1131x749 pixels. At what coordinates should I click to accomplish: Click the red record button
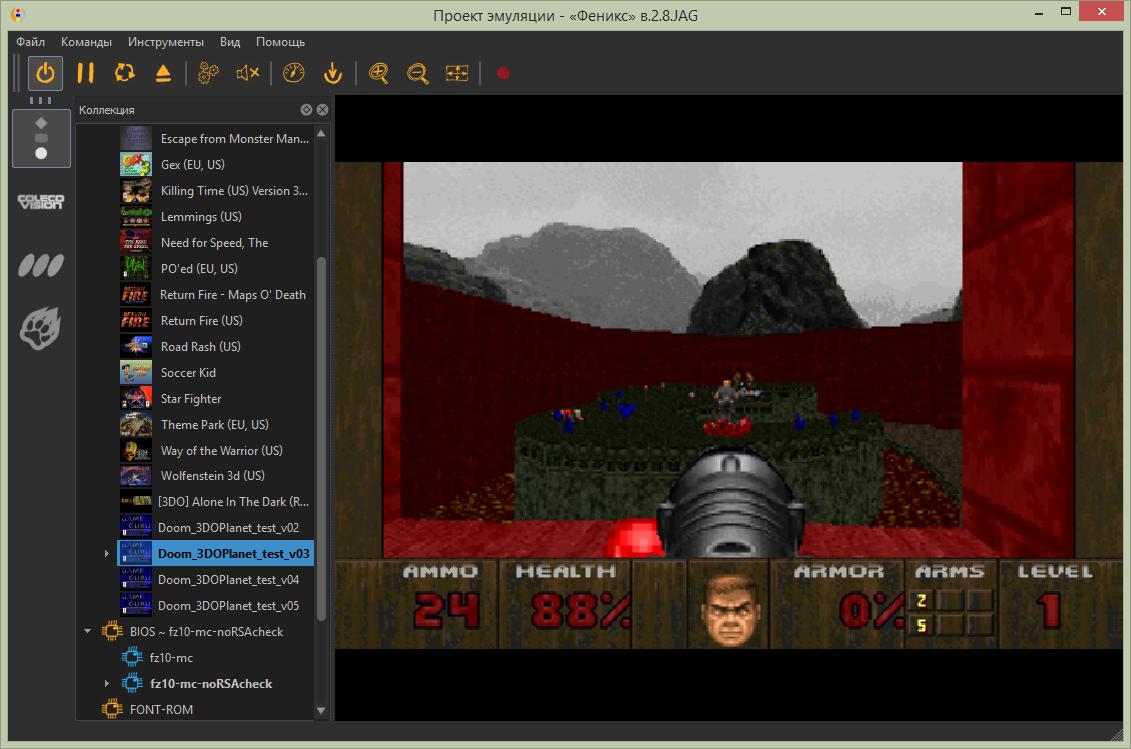click(503, 73)
